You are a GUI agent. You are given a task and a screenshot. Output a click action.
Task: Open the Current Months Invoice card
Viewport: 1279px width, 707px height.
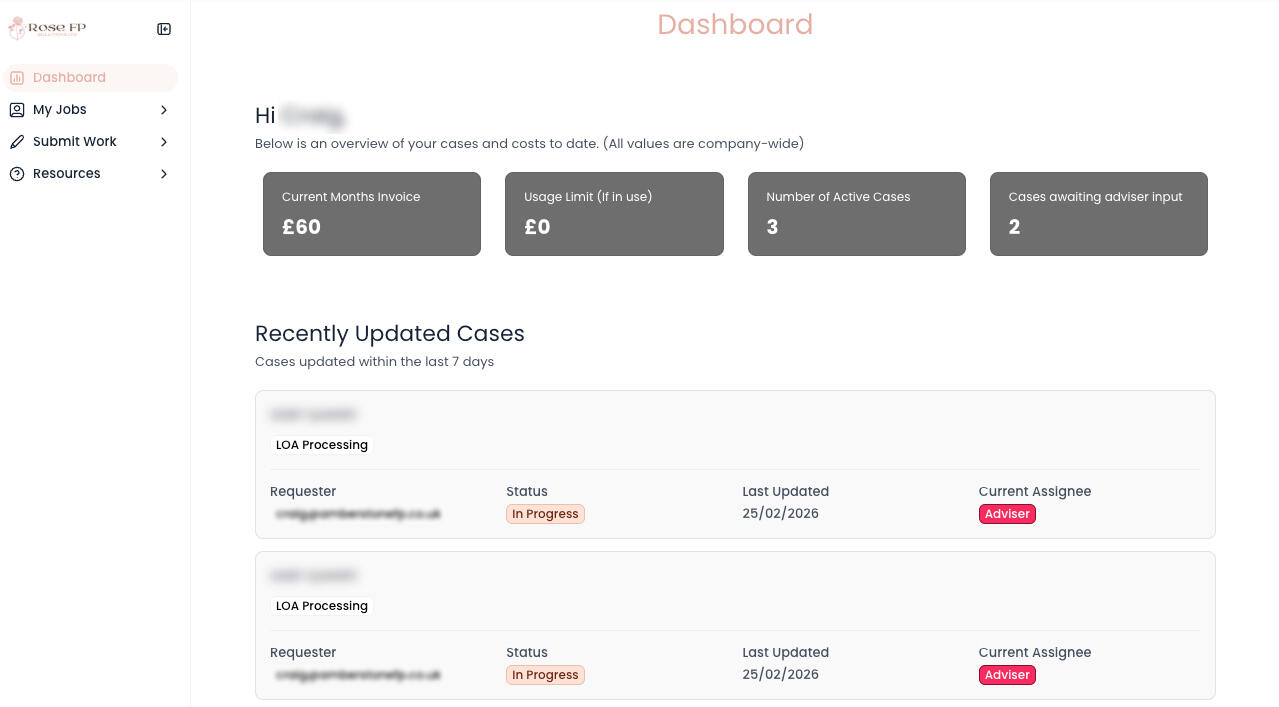[371, 214]
